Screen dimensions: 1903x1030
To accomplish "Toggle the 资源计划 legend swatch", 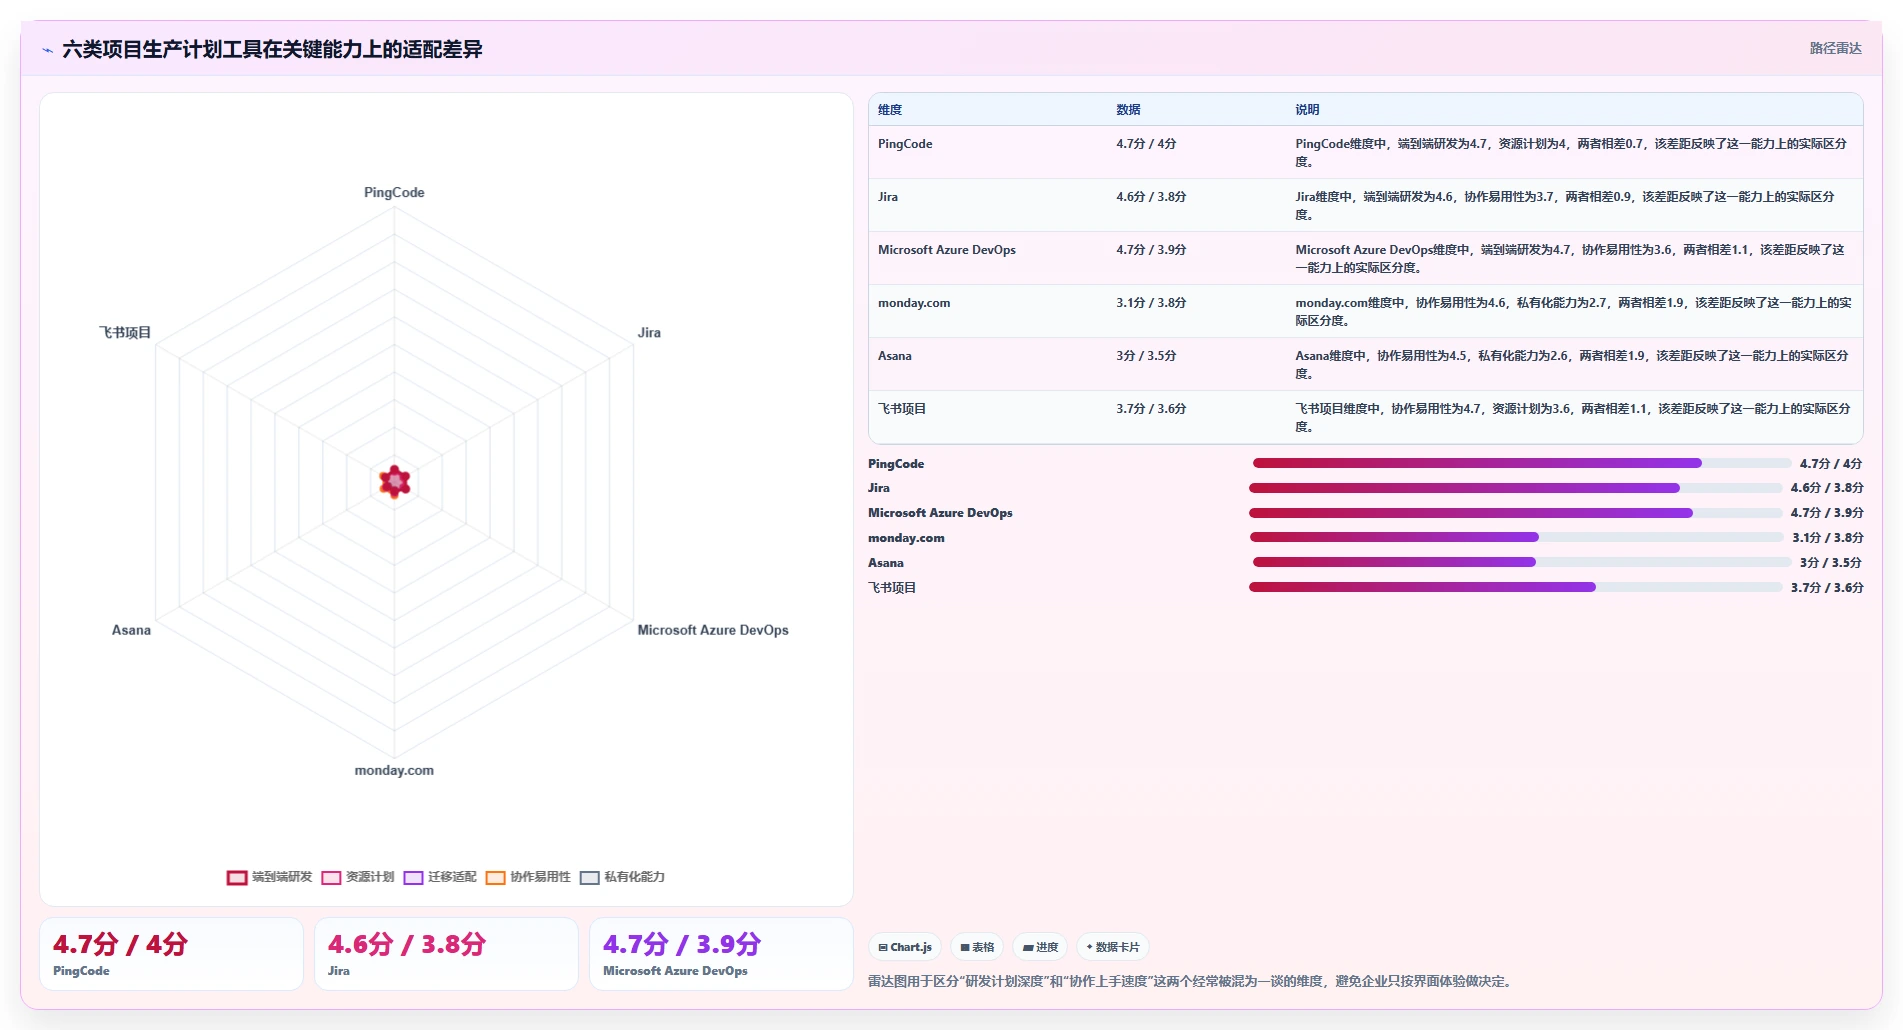I will [x=331, y=877].
